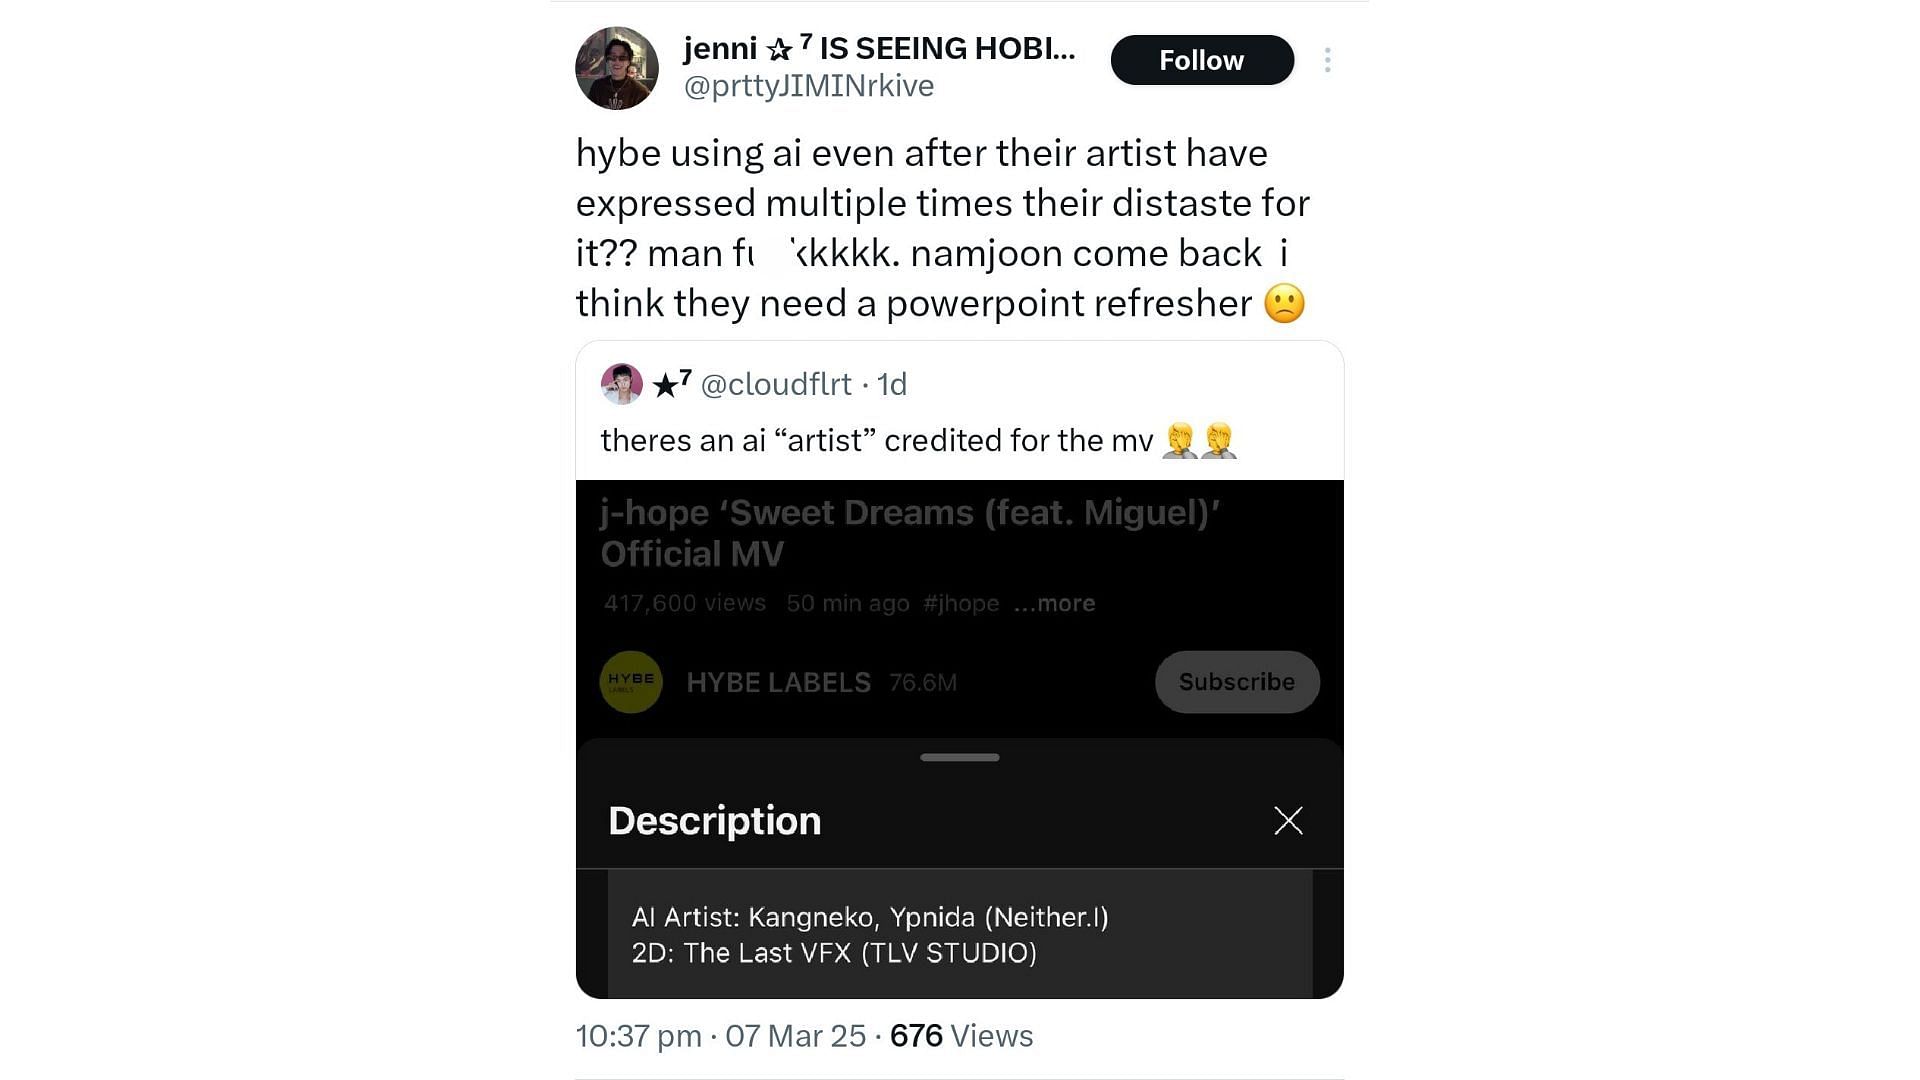Click the profile avatar of @cloudflrt
Screen dimensions: 1920x1080
[x=620, y=384]
